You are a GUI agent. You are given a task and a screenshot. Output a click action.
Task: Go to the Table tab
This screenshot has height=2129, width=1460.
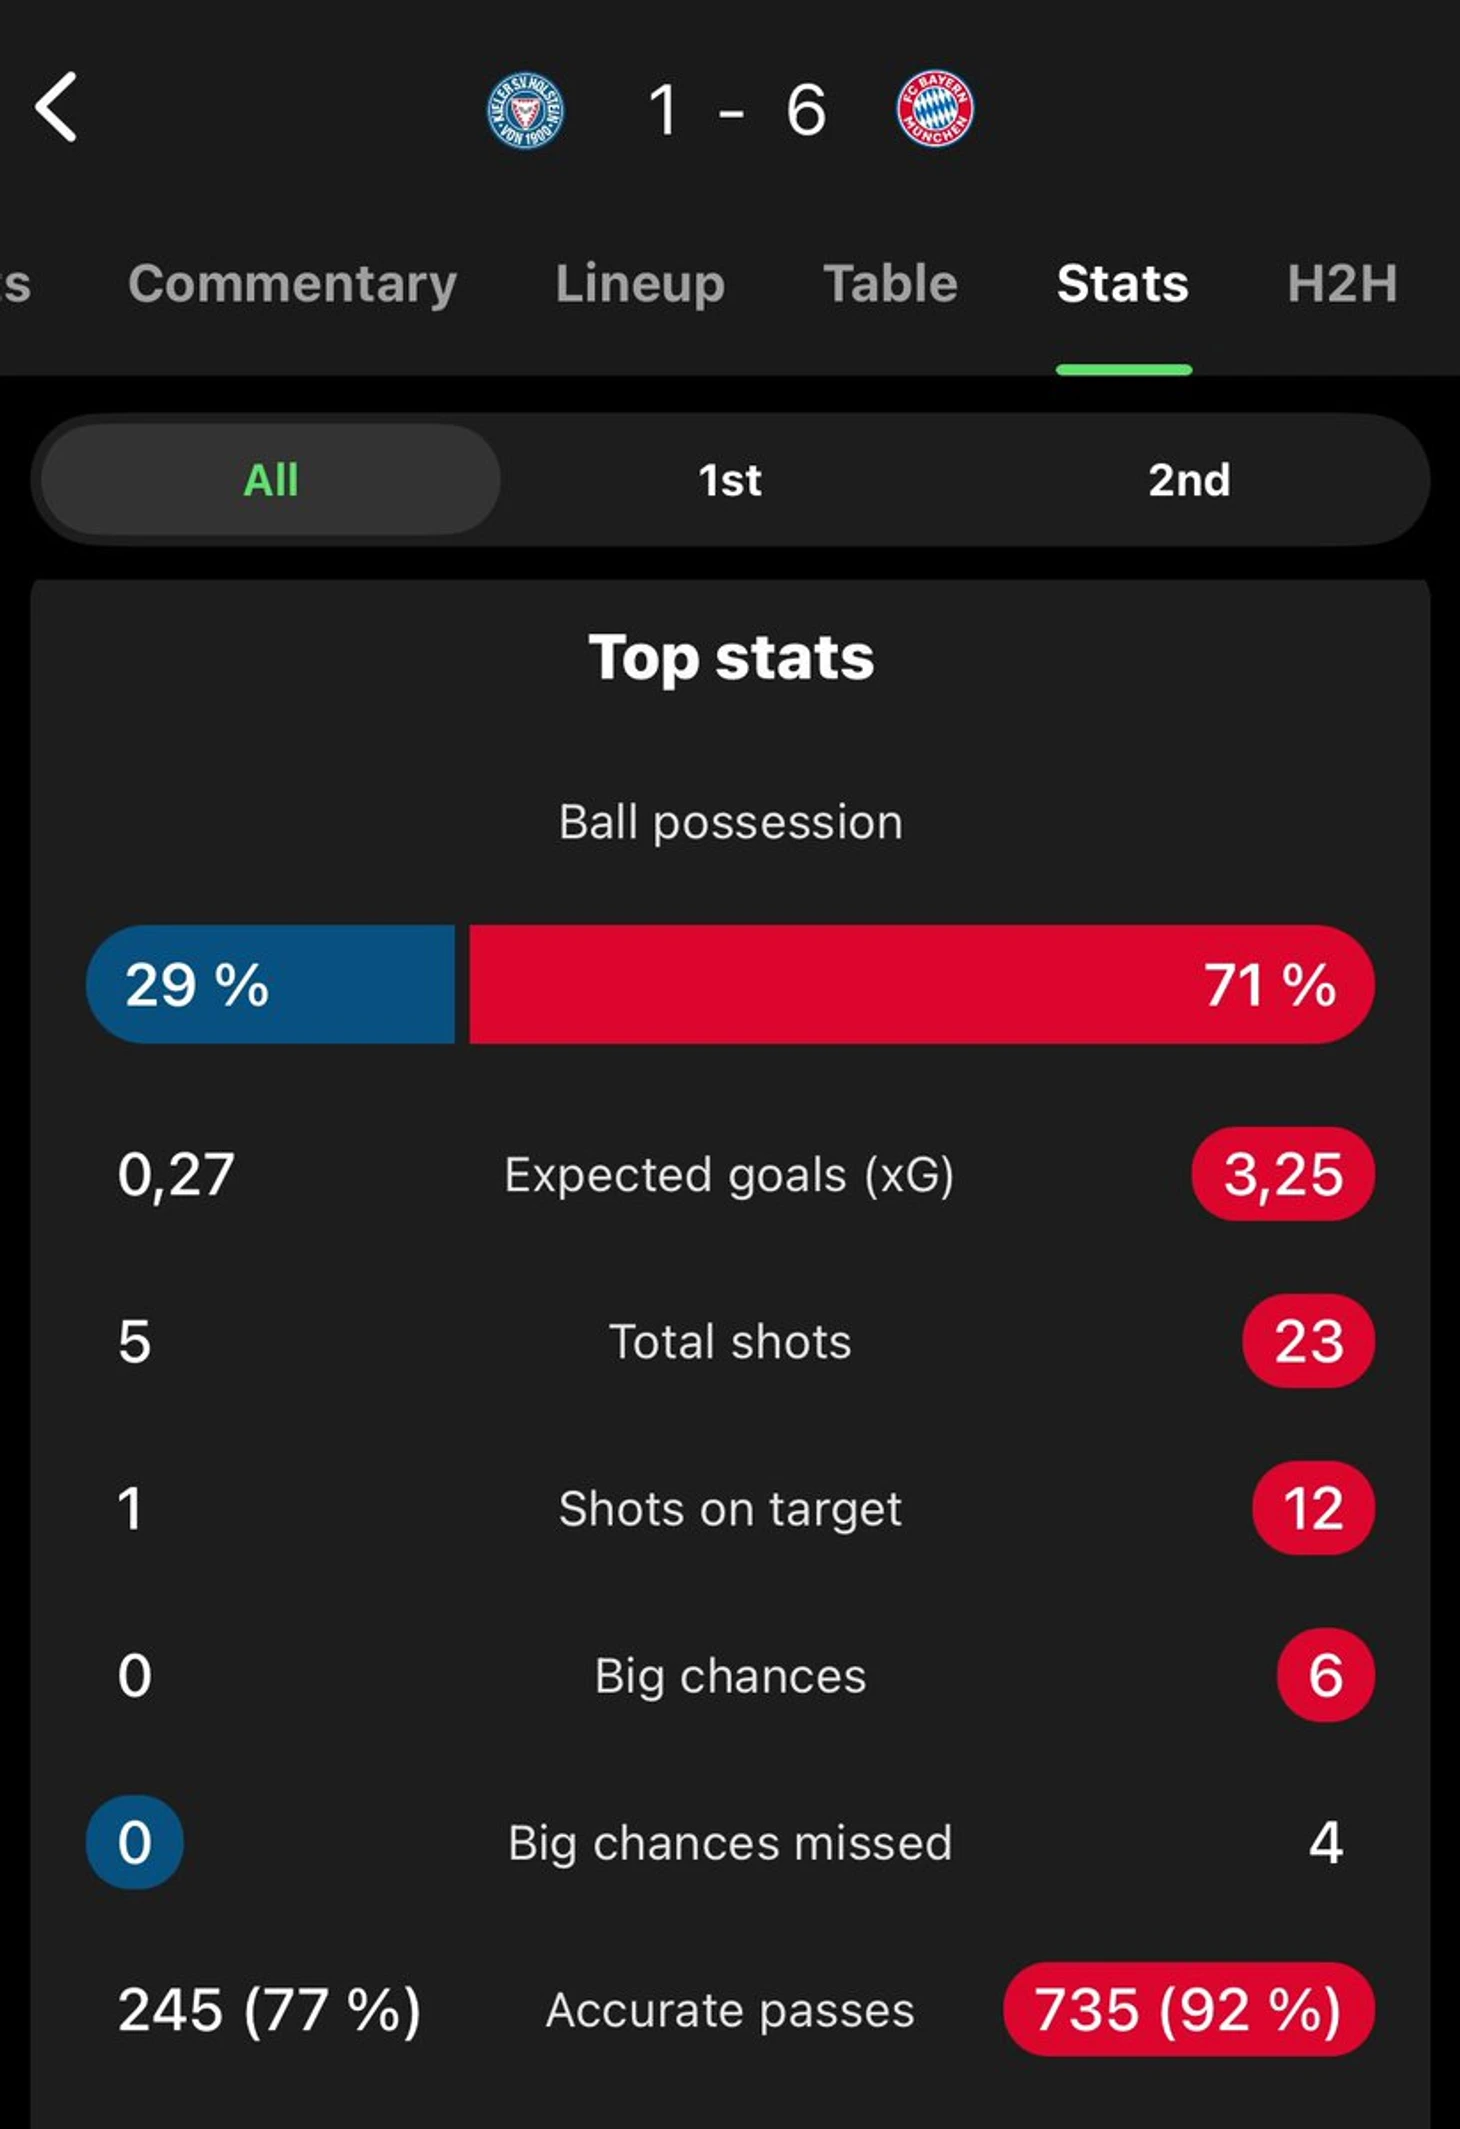coord(891,283)
